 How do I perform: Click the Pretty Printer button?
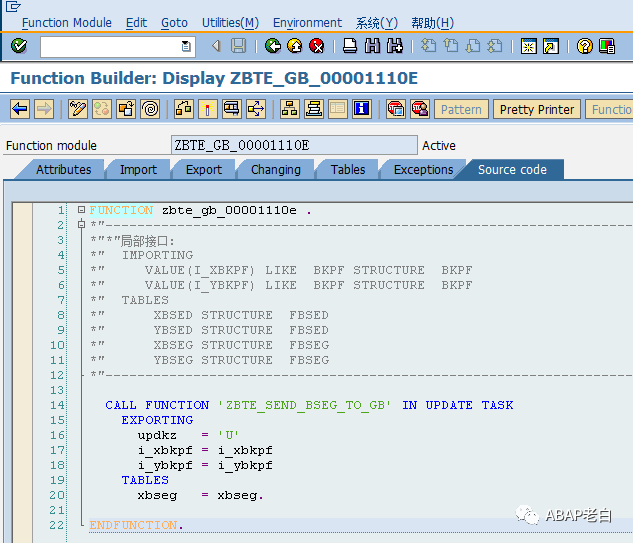point(537,109)
